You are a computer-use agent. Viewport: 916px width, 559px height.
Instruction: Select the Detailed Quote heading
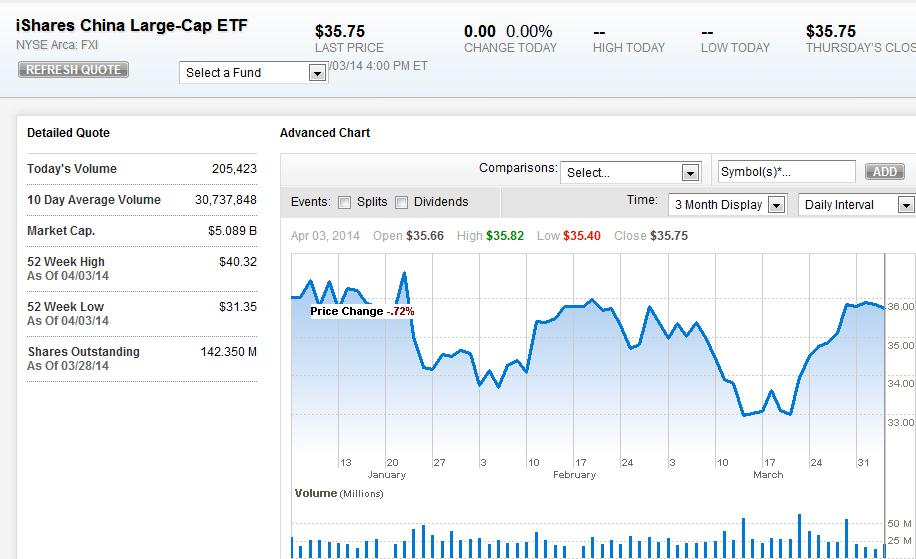pos(68,133)
